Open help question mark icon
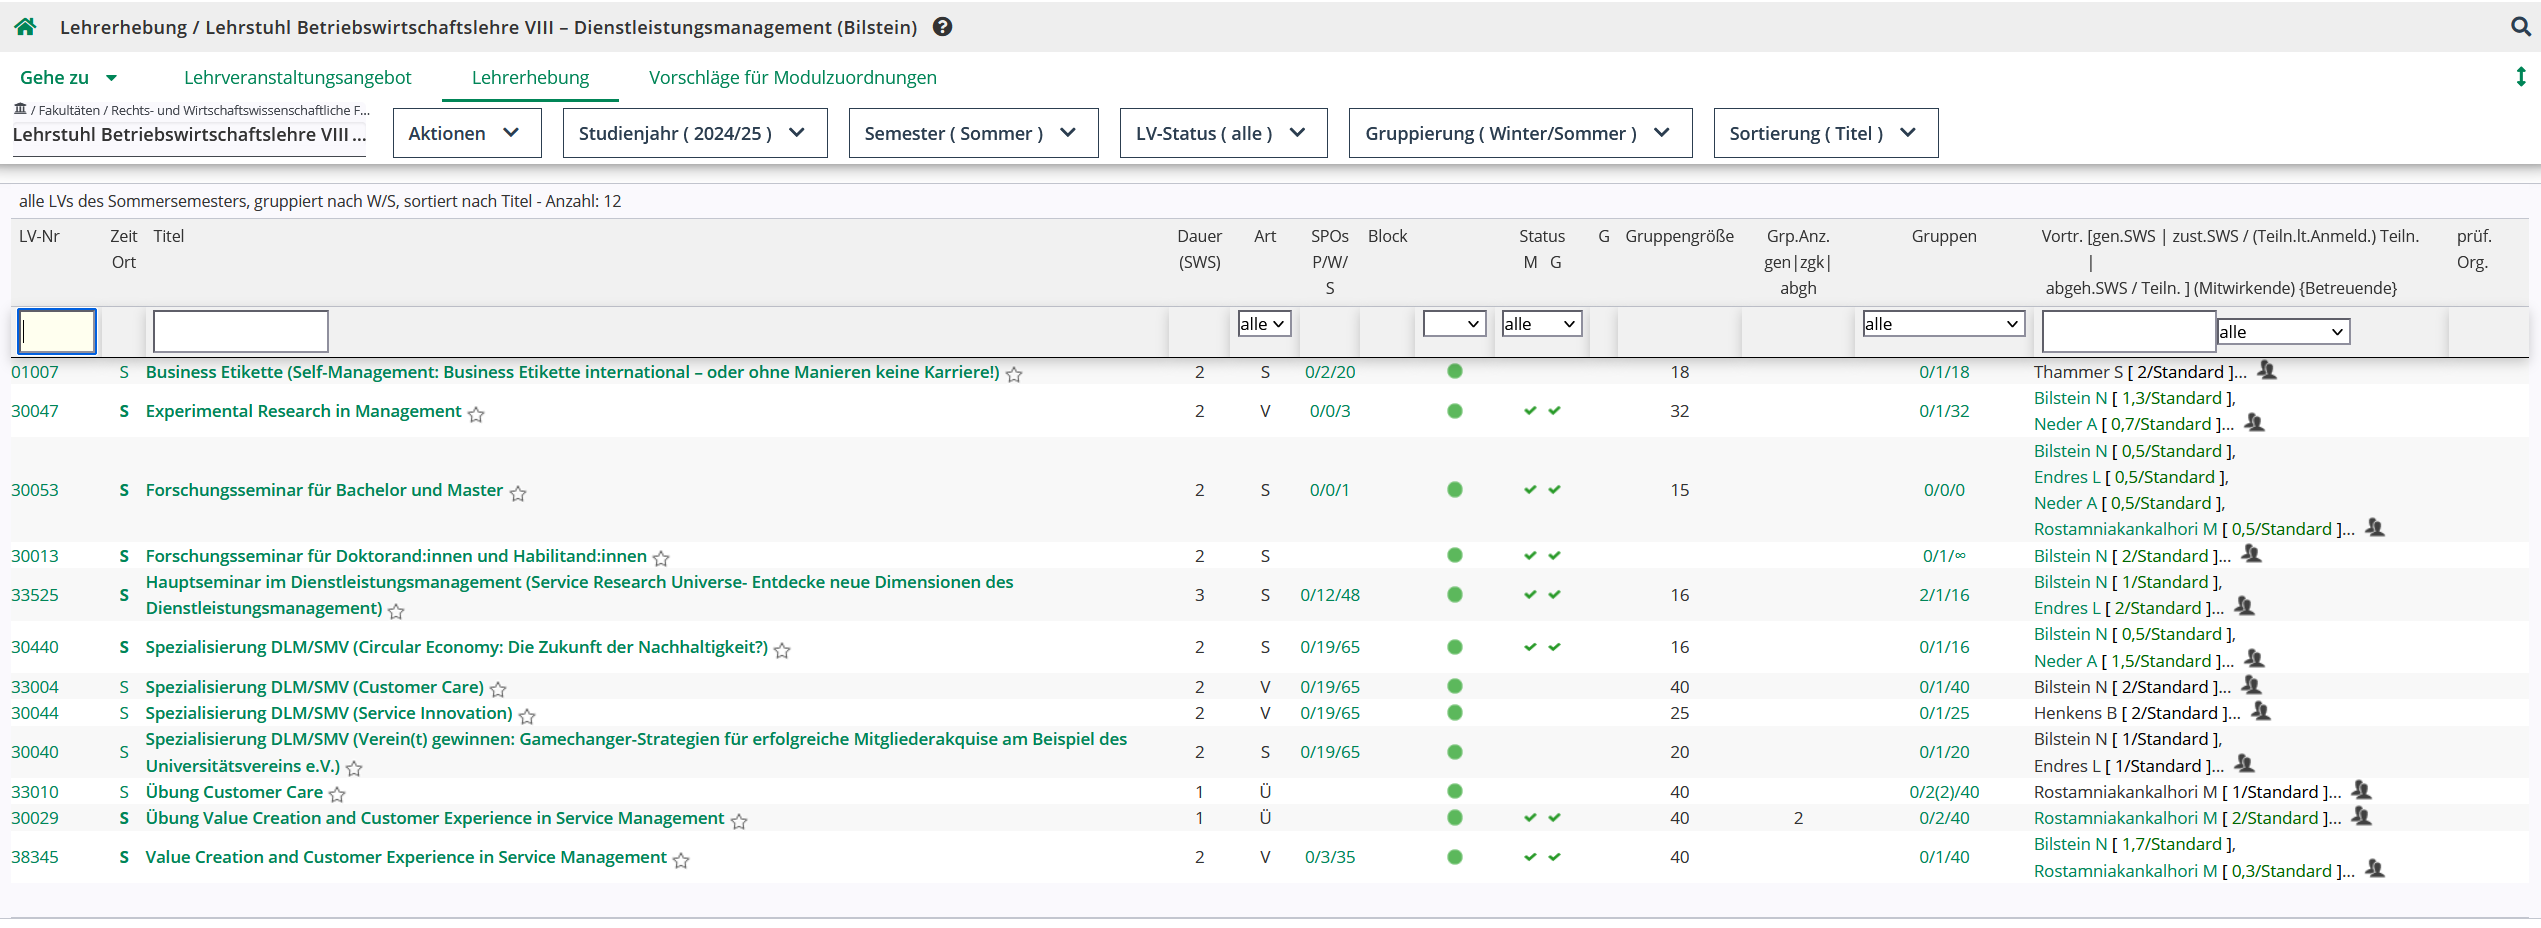The height and width of the screenshot is (928, 2541). (x=942, y=27)
